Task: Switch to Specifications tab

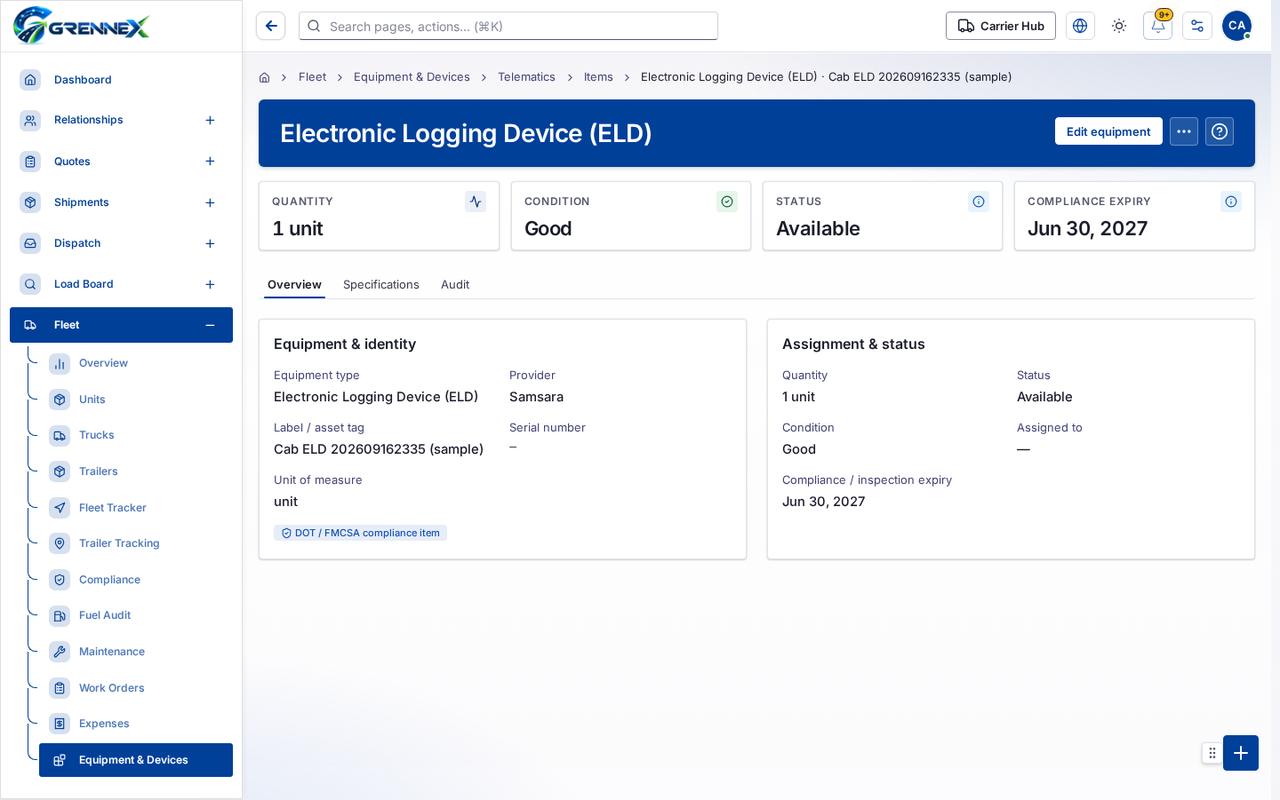Action: click(381, 284)
